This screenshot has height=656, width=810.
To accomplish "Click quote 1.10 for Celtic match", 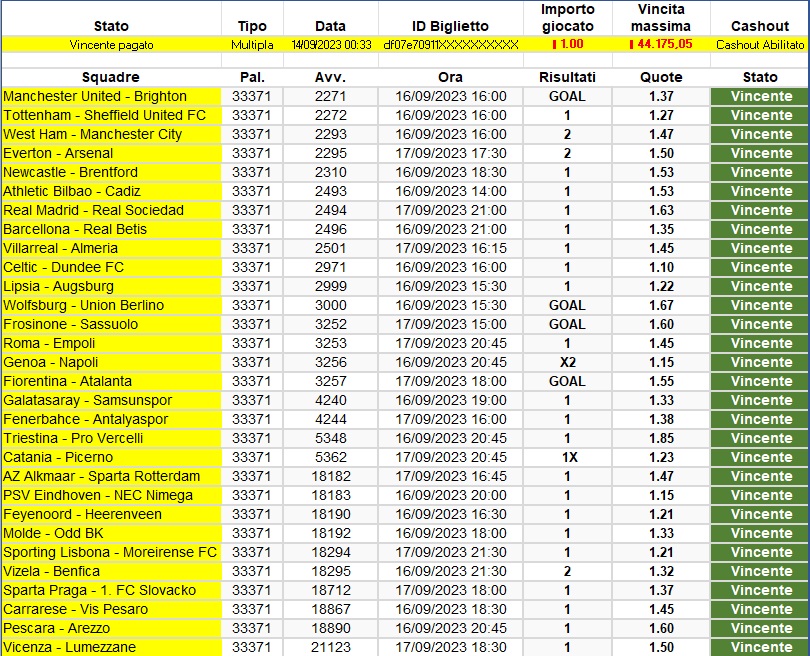I will click(x=661, y=268).
